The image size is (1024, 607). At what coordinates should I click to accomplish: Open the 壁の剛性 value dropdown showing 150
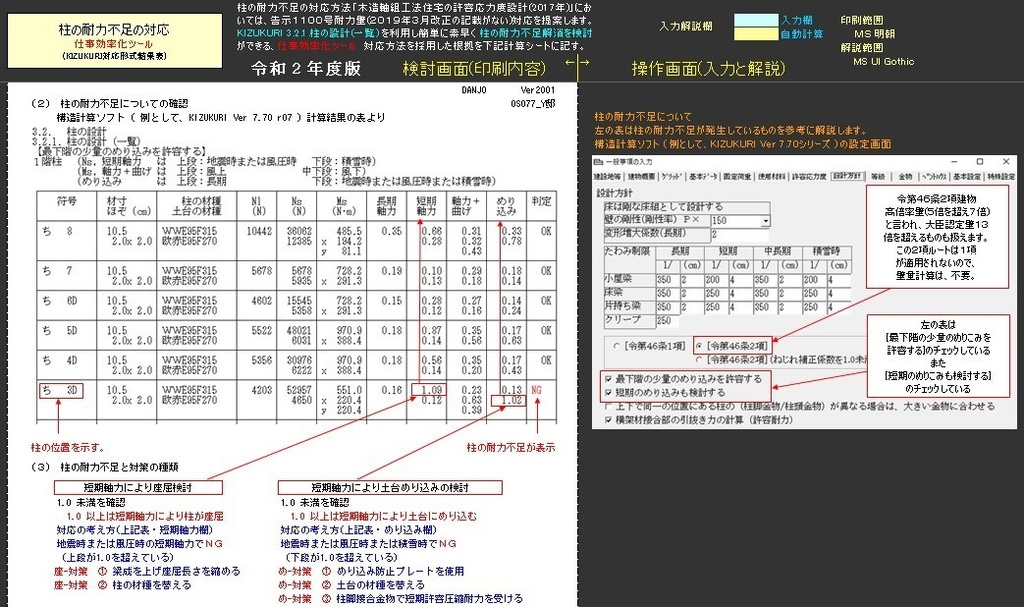pos(765,221)
